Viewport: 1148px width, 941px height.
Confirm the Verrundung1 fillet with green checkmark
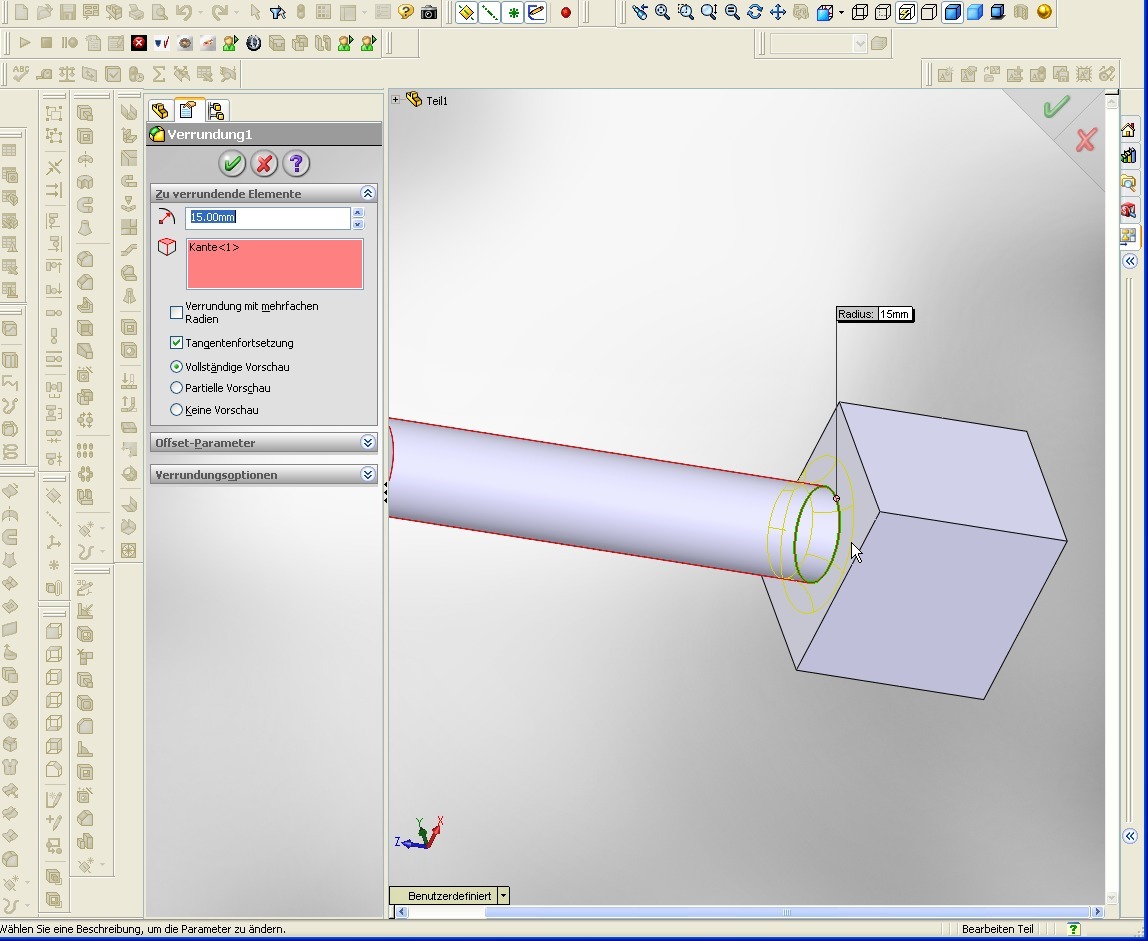(232, 164)
